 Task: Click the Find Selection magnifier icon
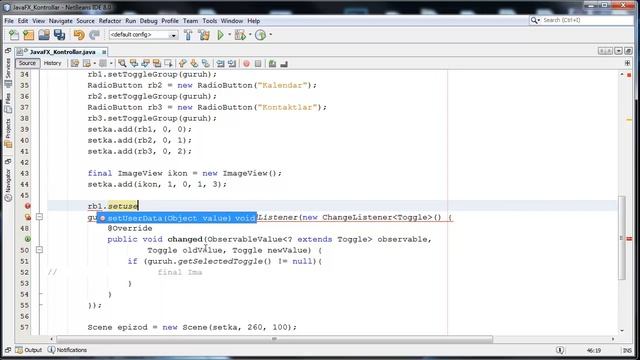pos(122,64)
